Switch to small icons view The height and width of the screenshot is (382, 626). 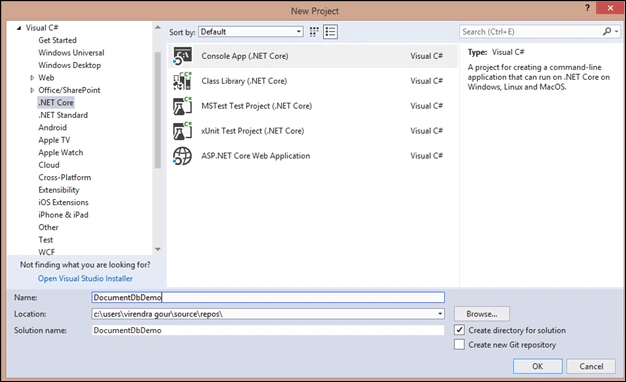pyautogui.click(x=314, y=32)
